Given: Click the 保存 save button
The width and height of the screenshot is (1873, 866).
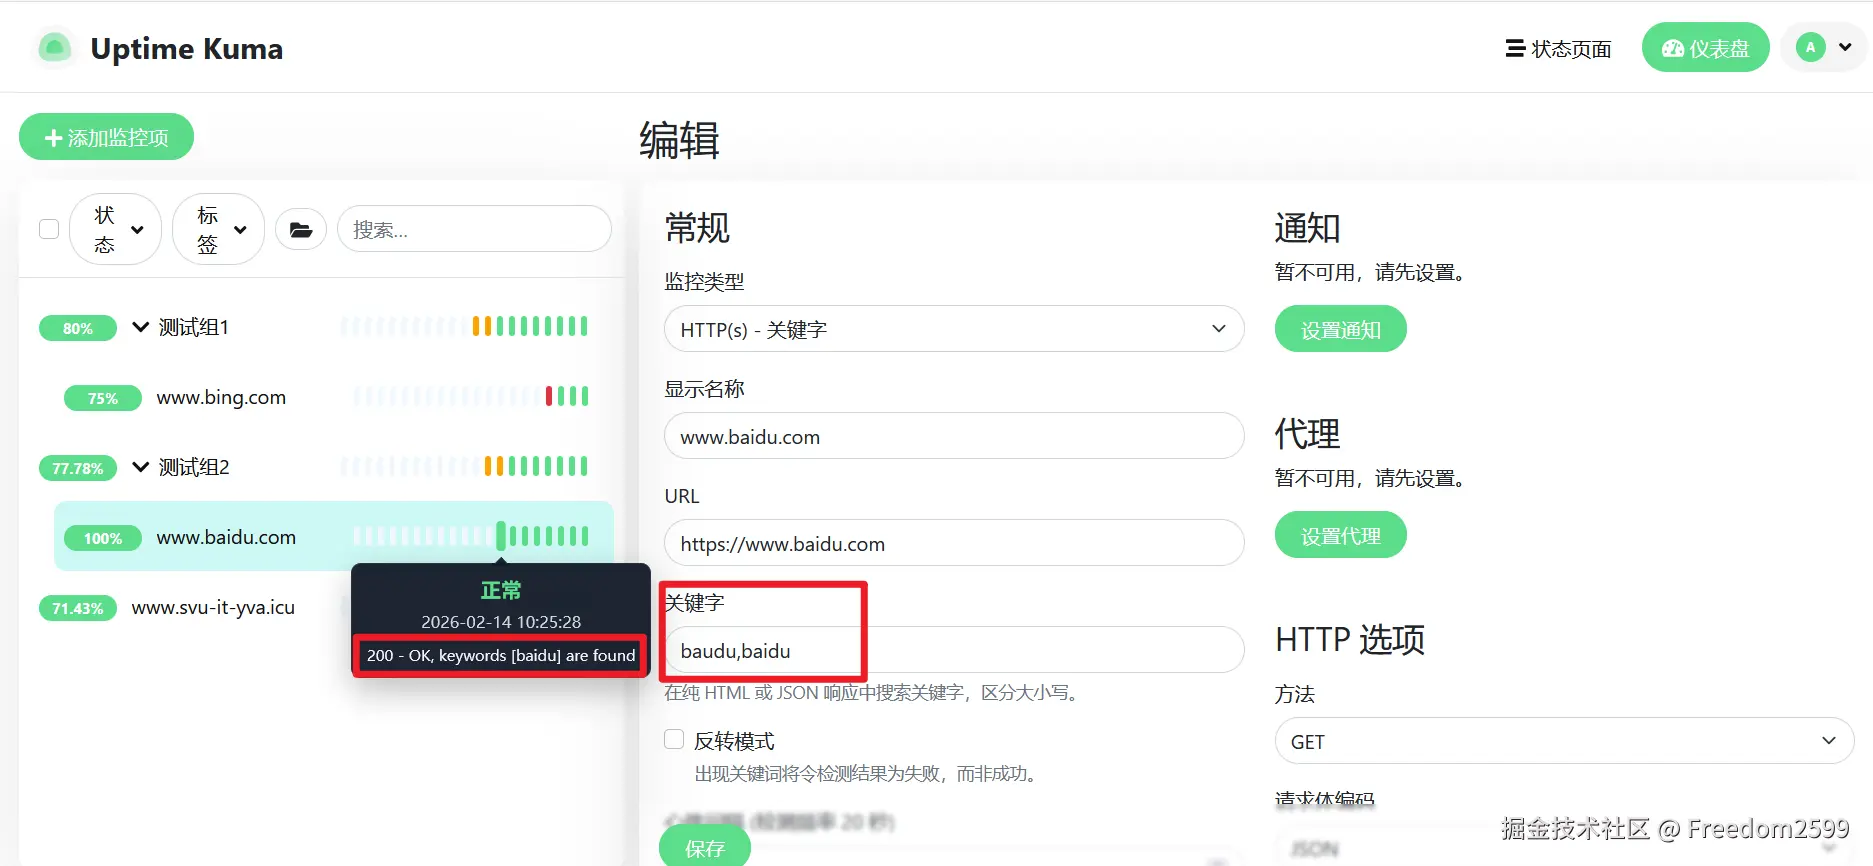Looking at the screenshot, I should 705,847.
